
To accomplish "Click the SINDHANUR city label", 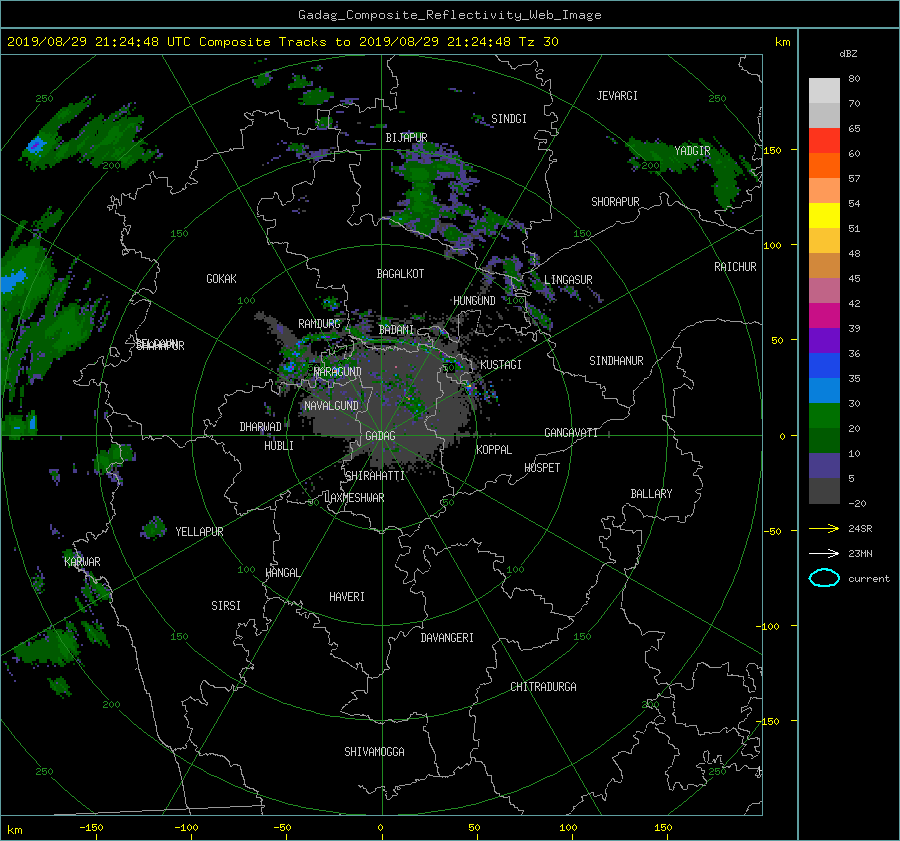I will [616, 361].
